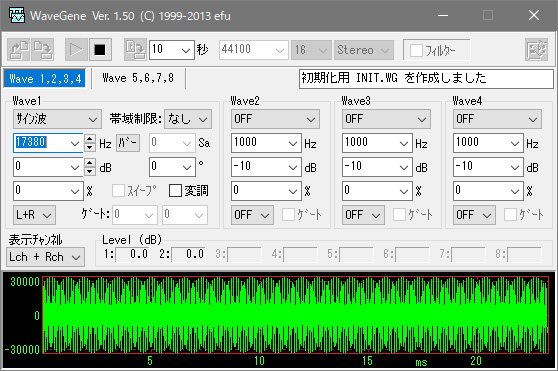Open Wave2 percent dropdown
Image resolution: width=558 pixels, height=371 pixels.
293,191
